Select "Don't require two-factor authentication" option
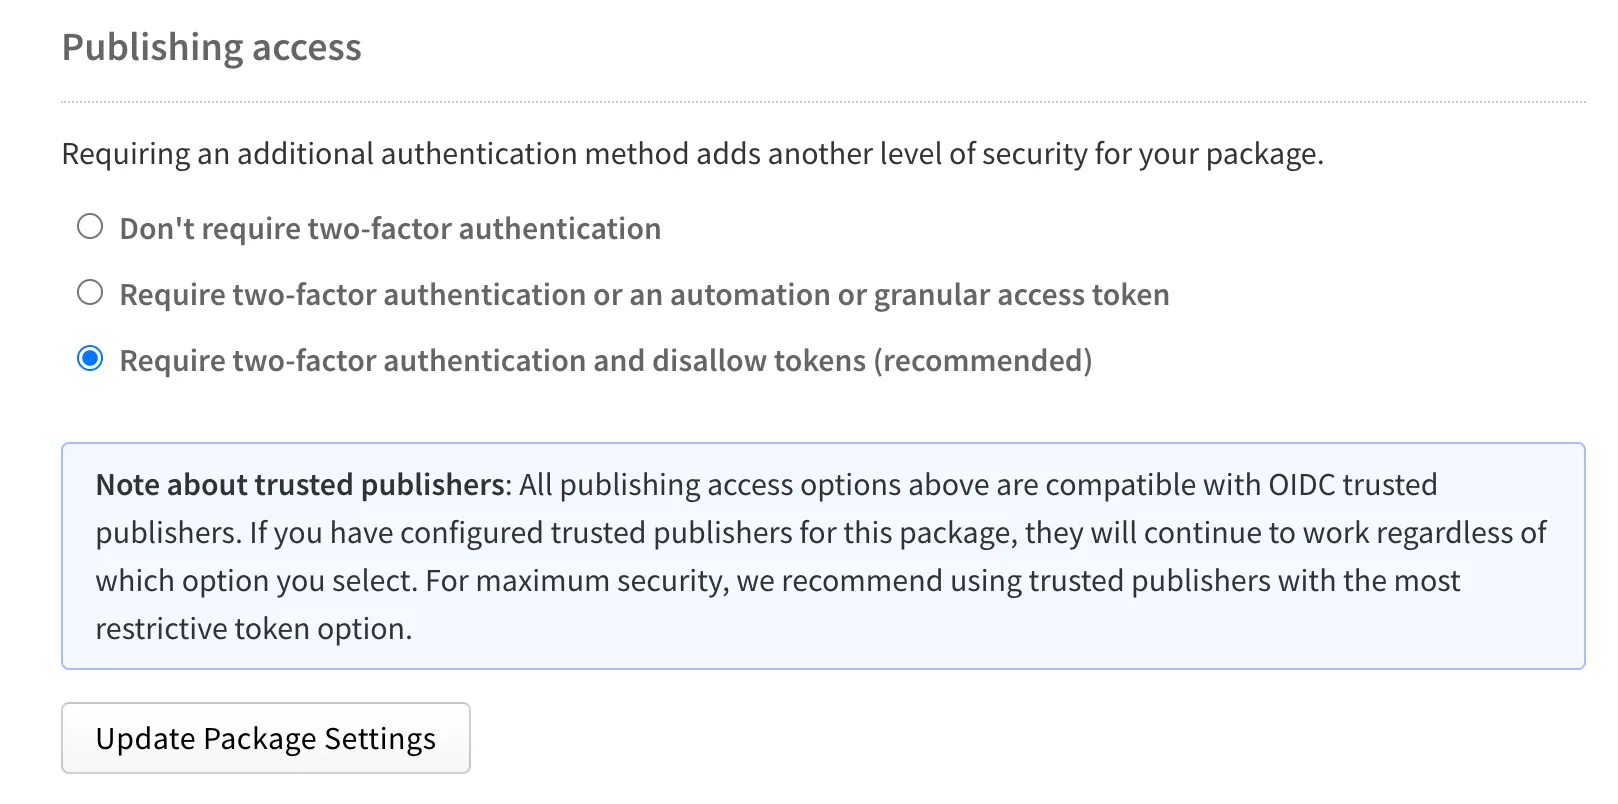The width and height of the screenshot is (1618, 804). pos(91,227)
